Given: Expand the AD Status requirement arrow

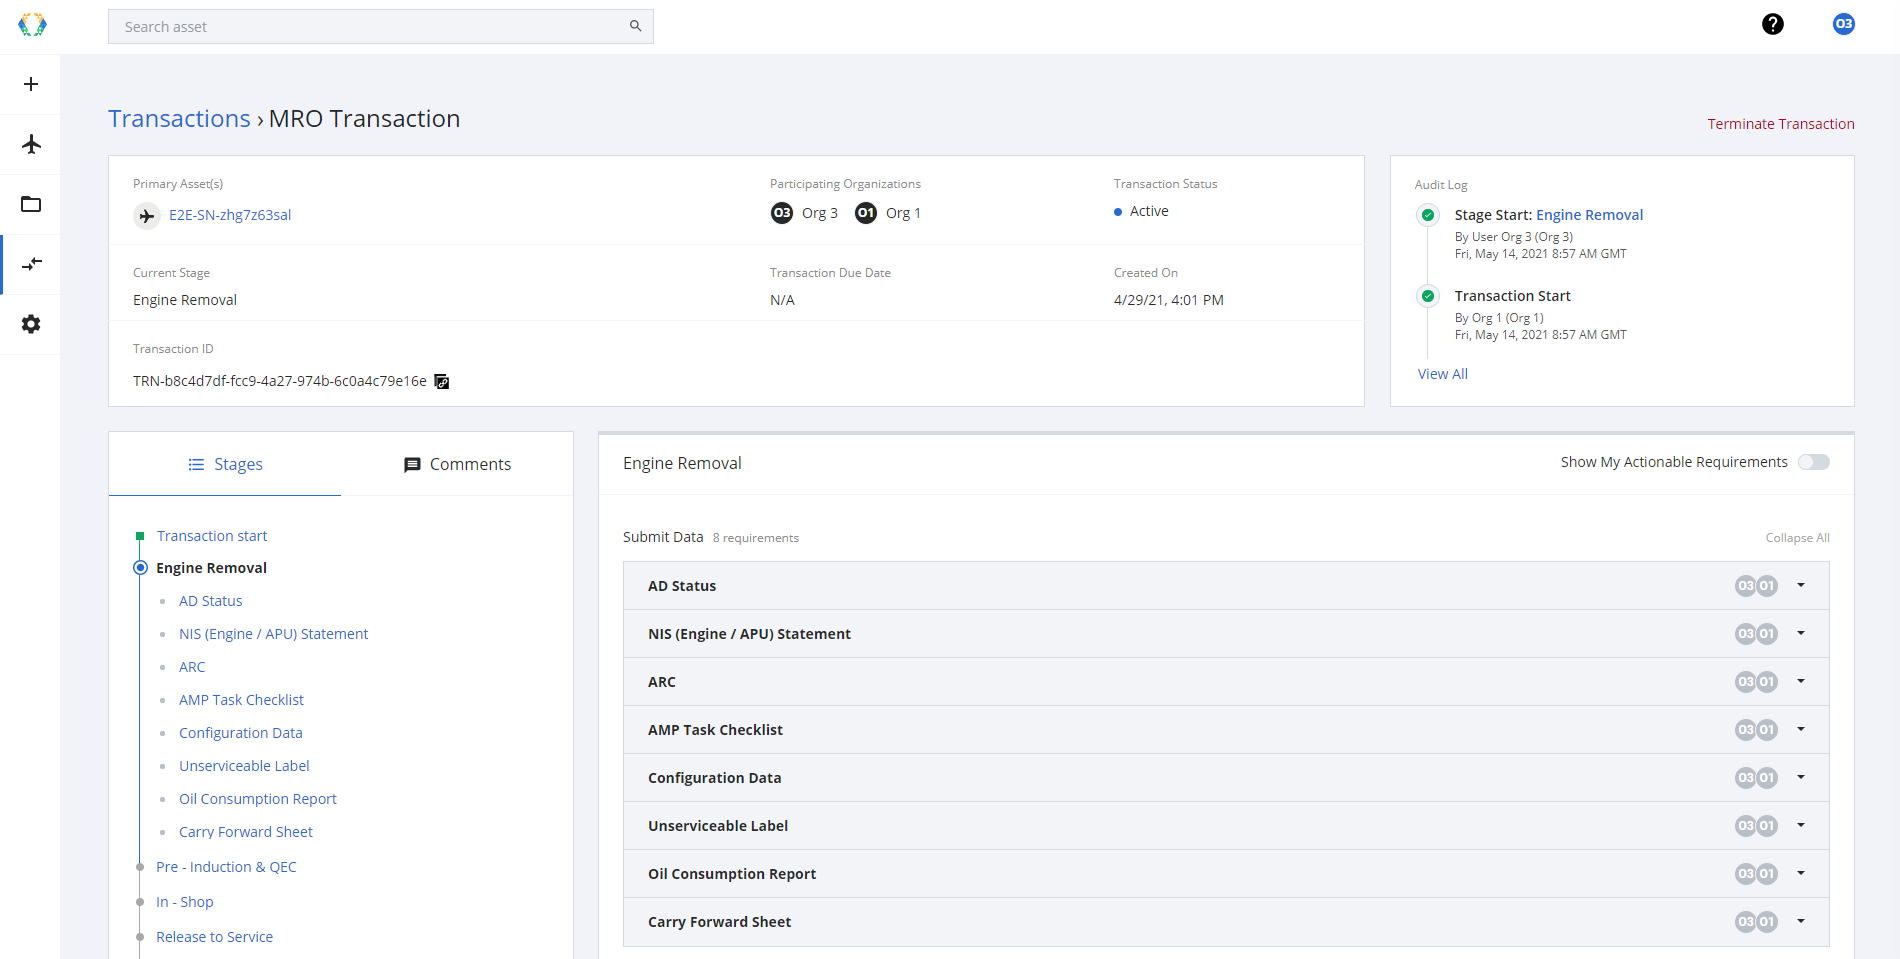Looking at the screenshot, I should (x=1801, y=585).
